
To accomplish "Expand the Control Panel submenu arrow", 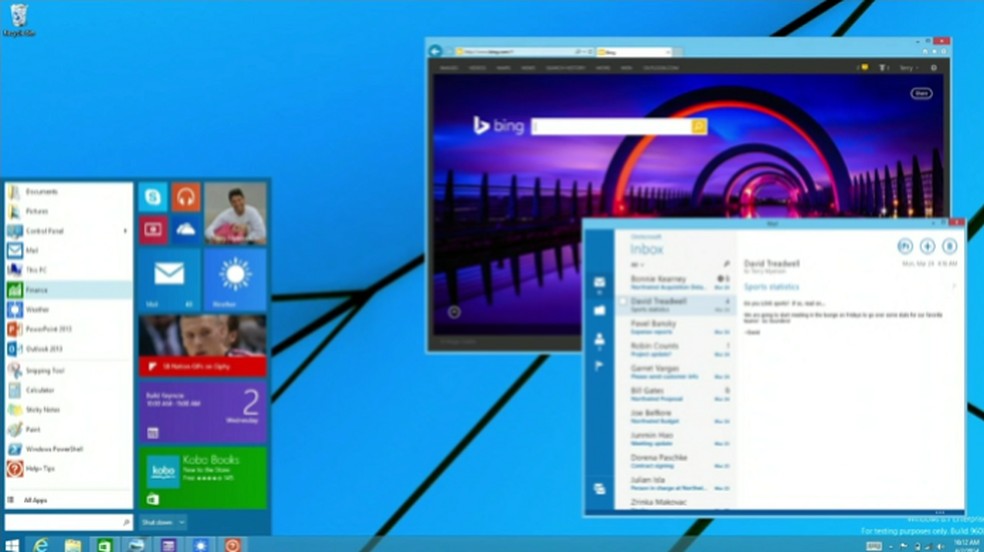I will click(x=125, y=231).
